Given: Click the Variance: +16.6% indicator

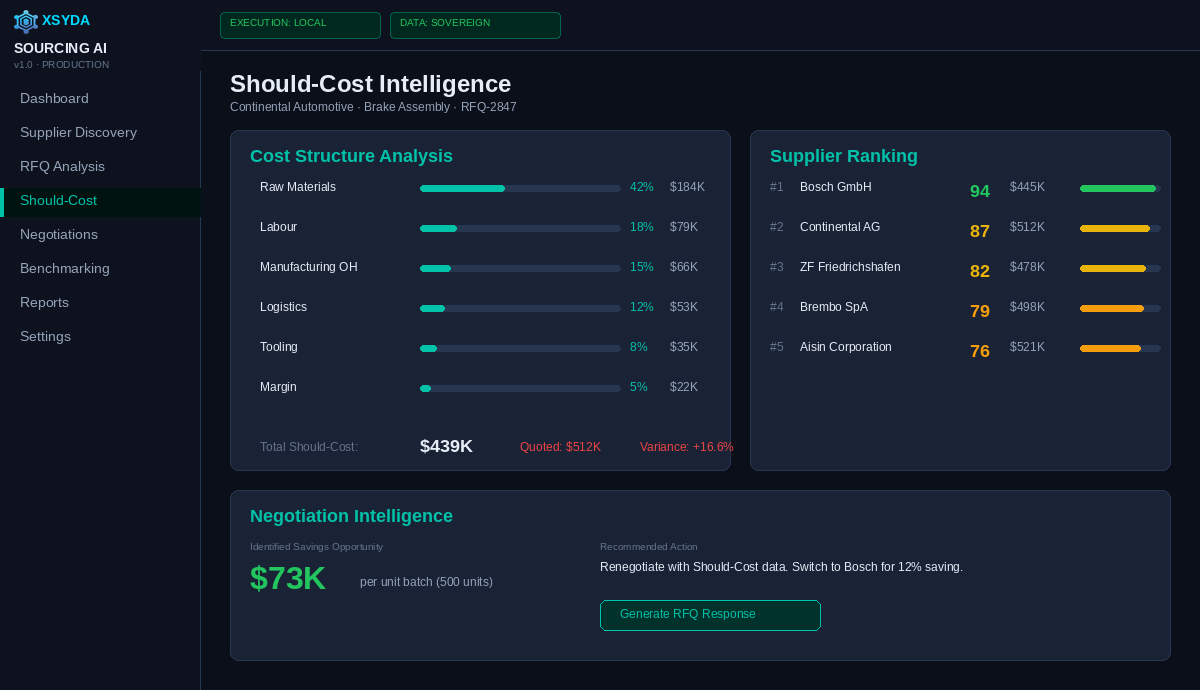Looking at the screenshot, I should point(687,447).
